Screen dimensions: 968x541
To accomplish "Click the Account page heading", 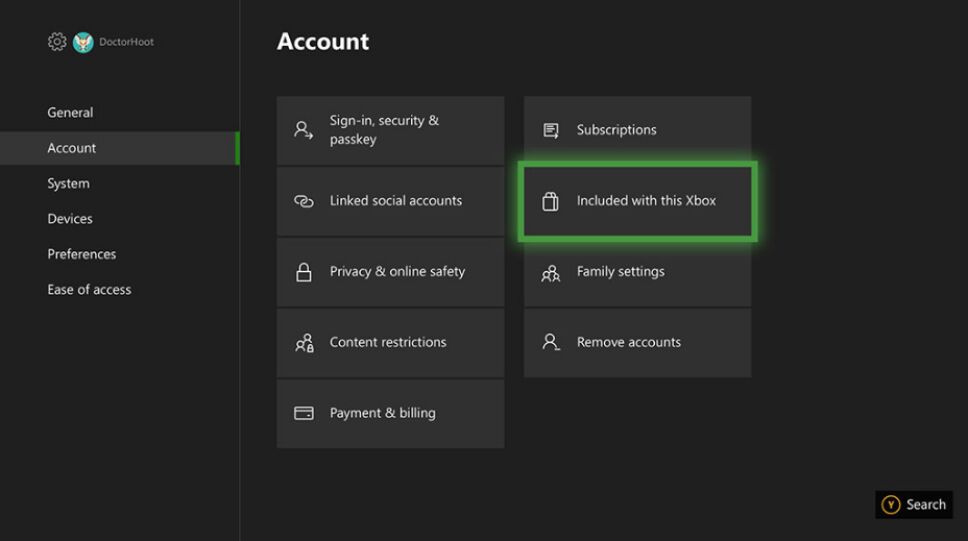I will click(x=323, y=42).
